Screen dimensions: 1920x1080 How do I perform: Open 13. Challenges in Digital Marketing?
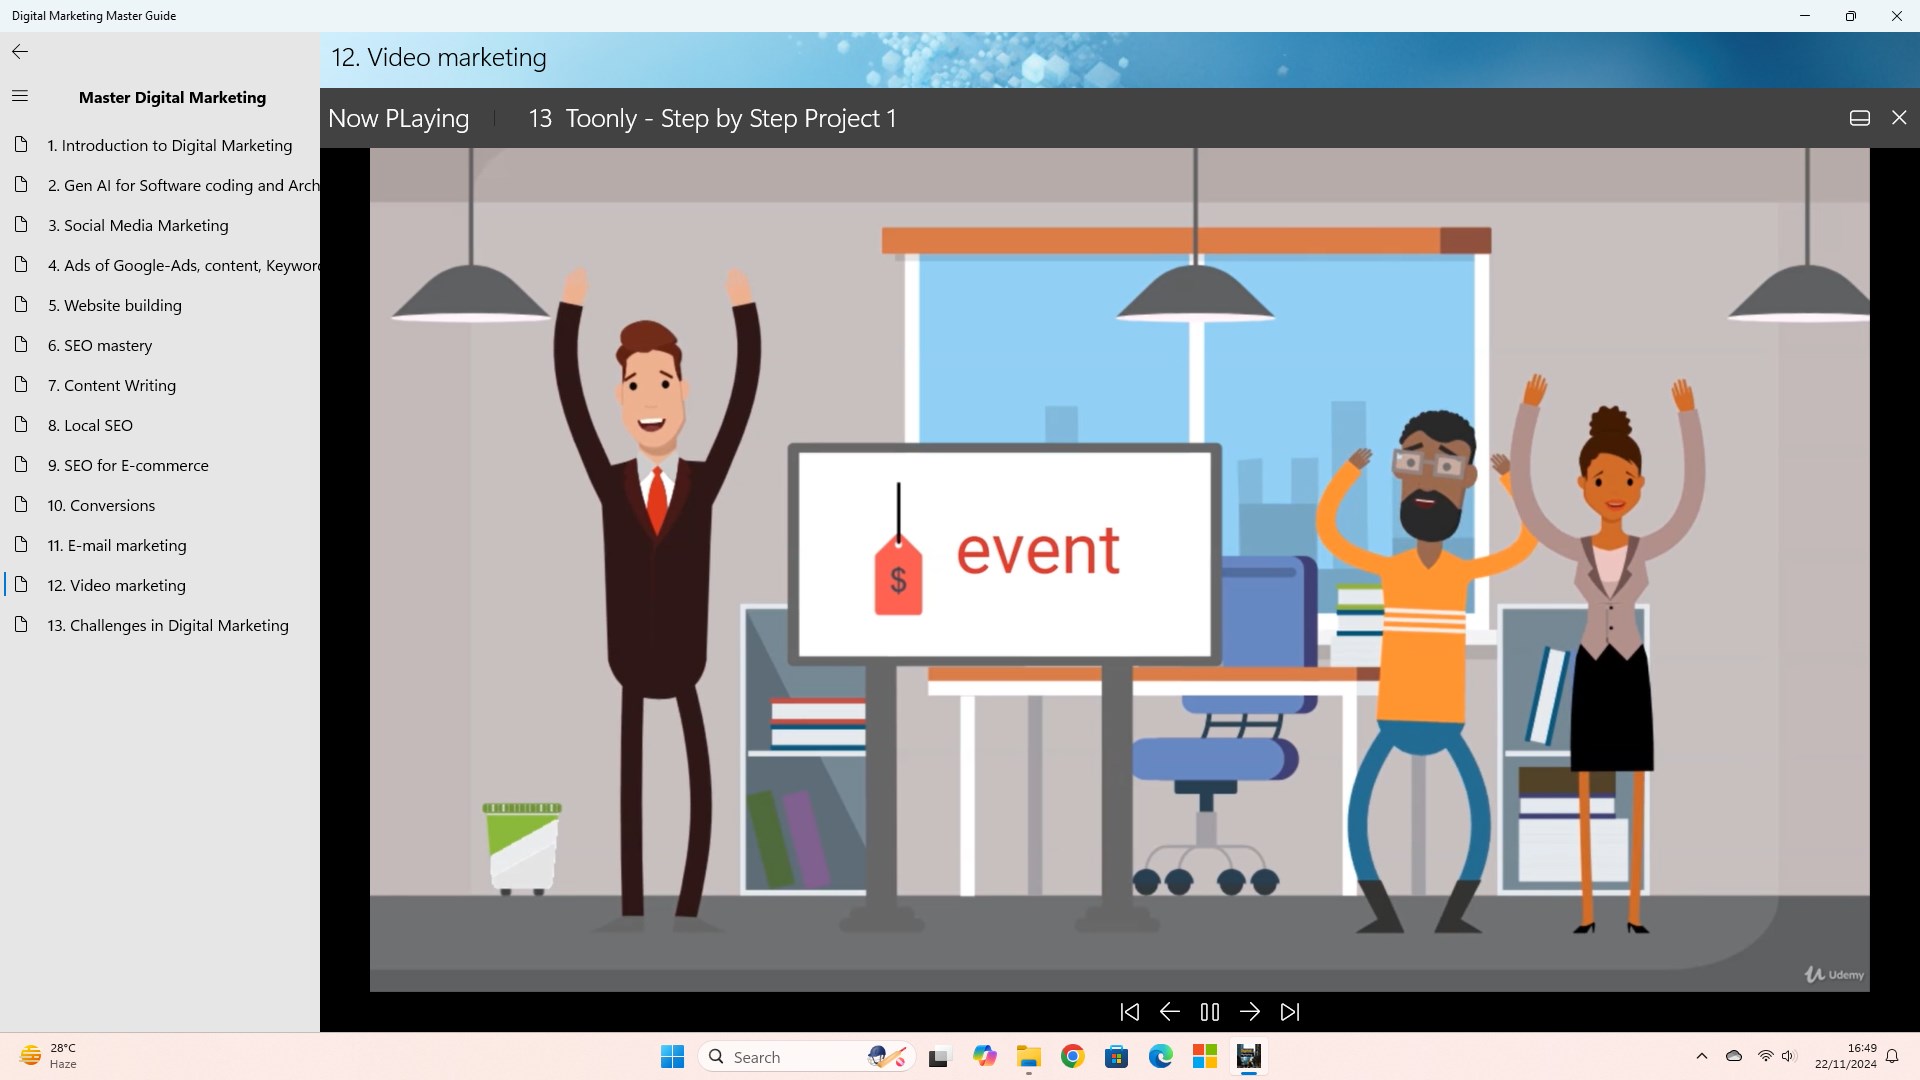coord(168,625)
